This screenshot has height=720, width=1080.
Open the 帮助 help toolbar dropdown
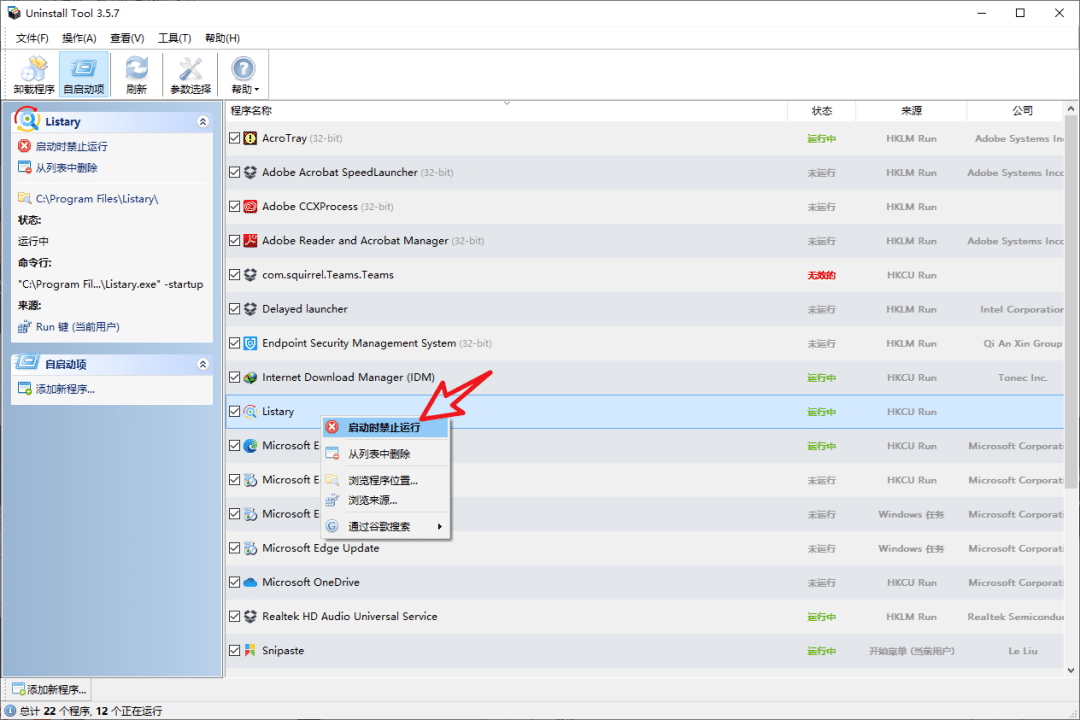pyautogui.click(x=244, y=74)
